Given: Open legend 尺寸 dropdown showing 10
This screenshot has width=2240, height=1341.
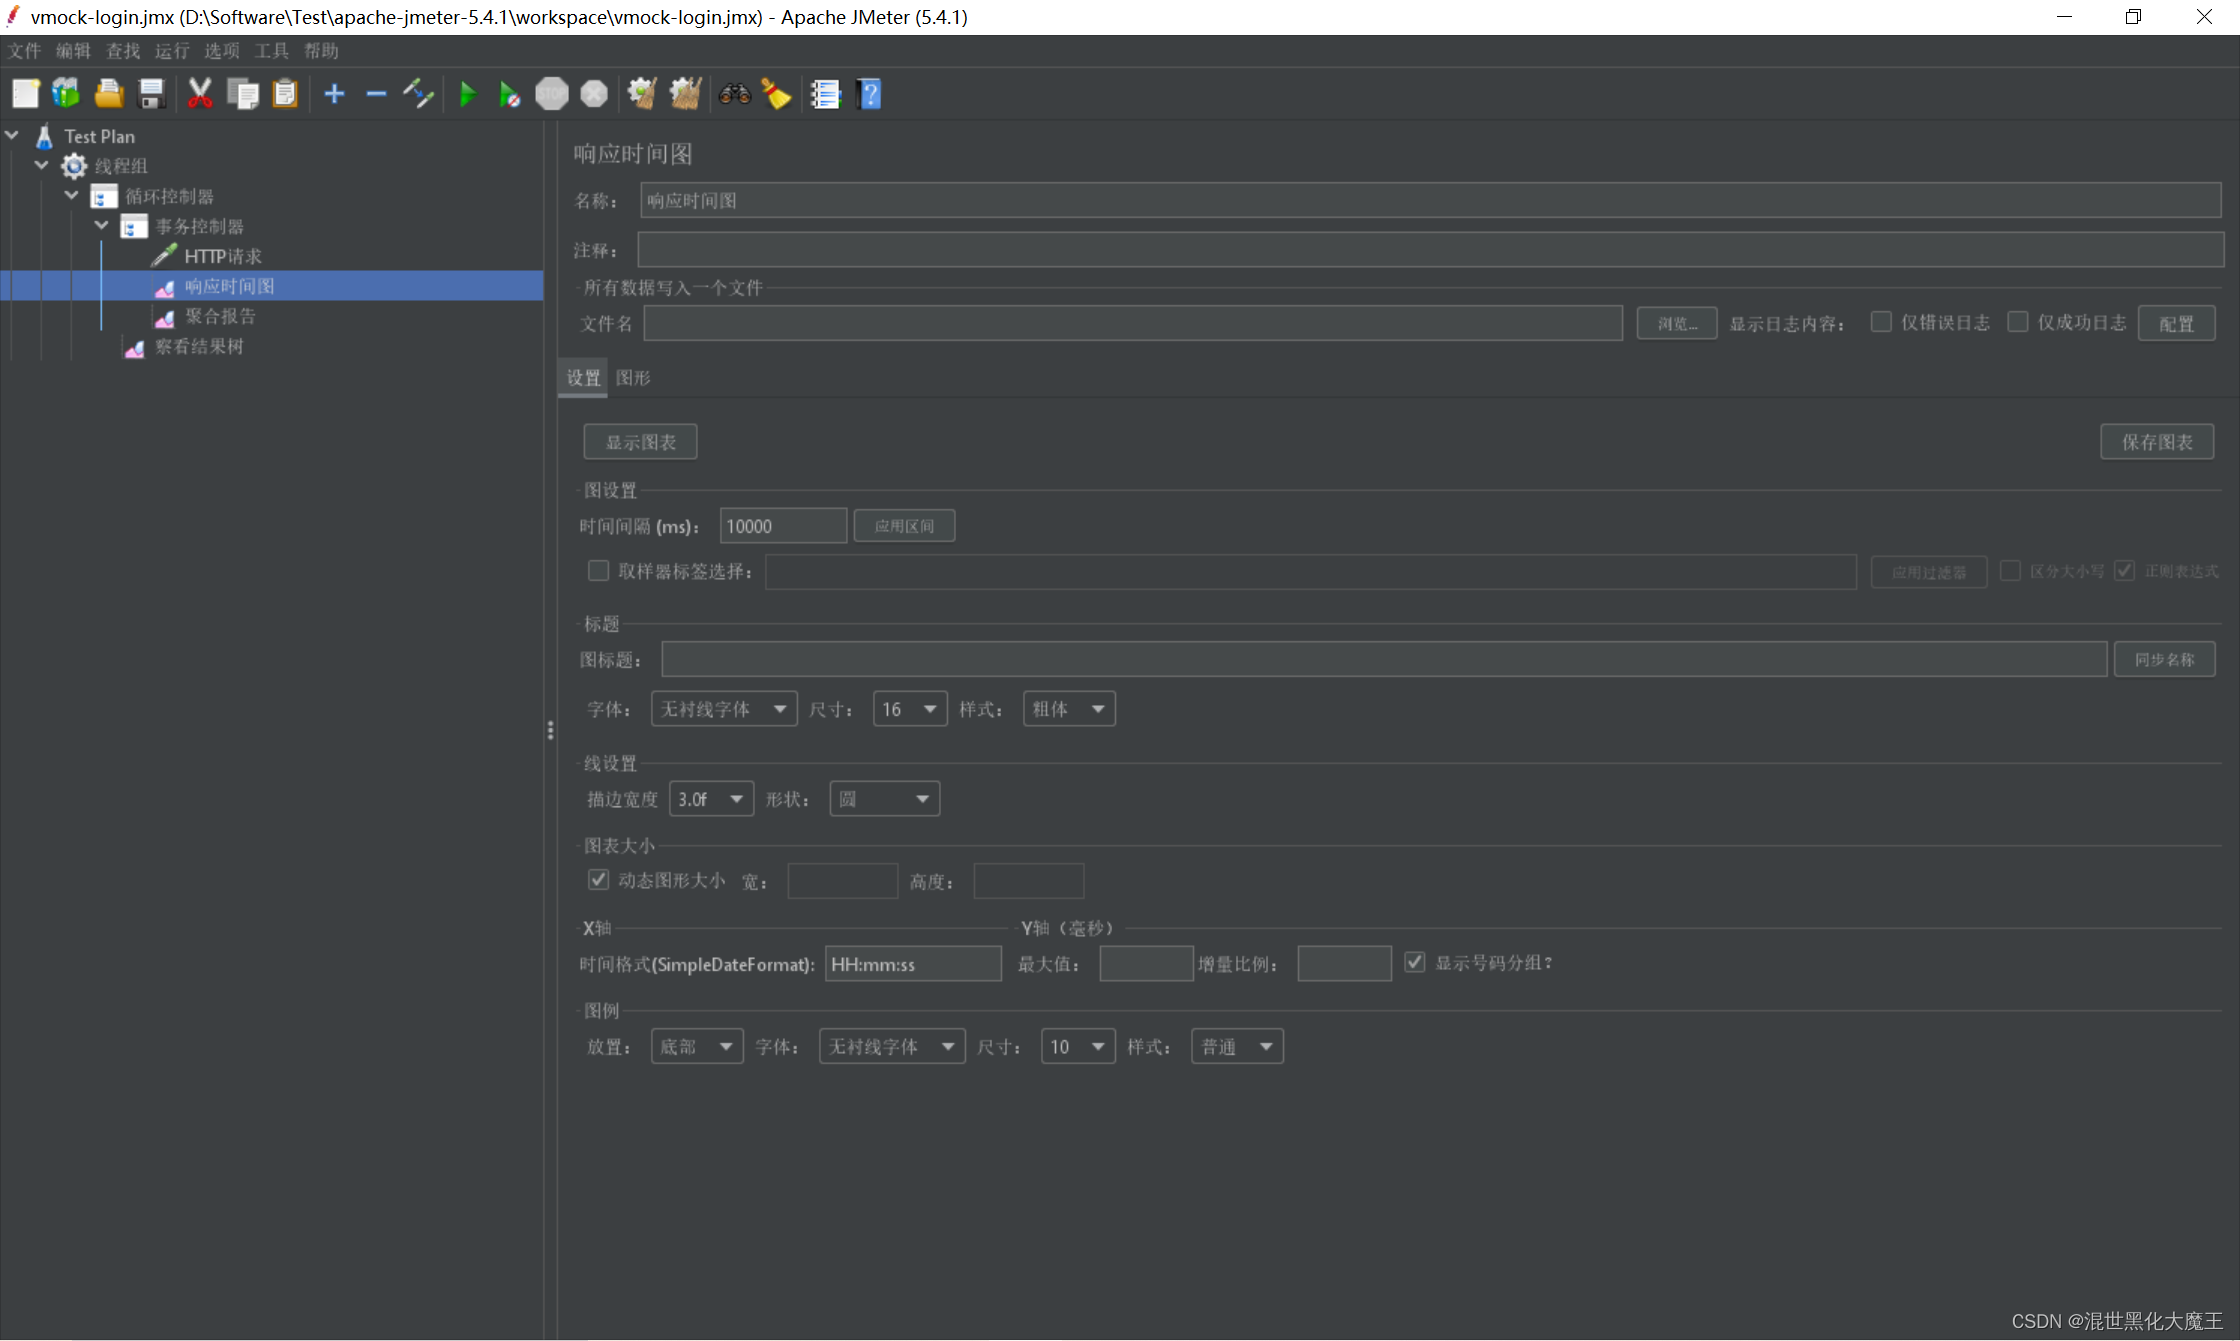Looking at the screenshot, I should coord(1078,1047).
